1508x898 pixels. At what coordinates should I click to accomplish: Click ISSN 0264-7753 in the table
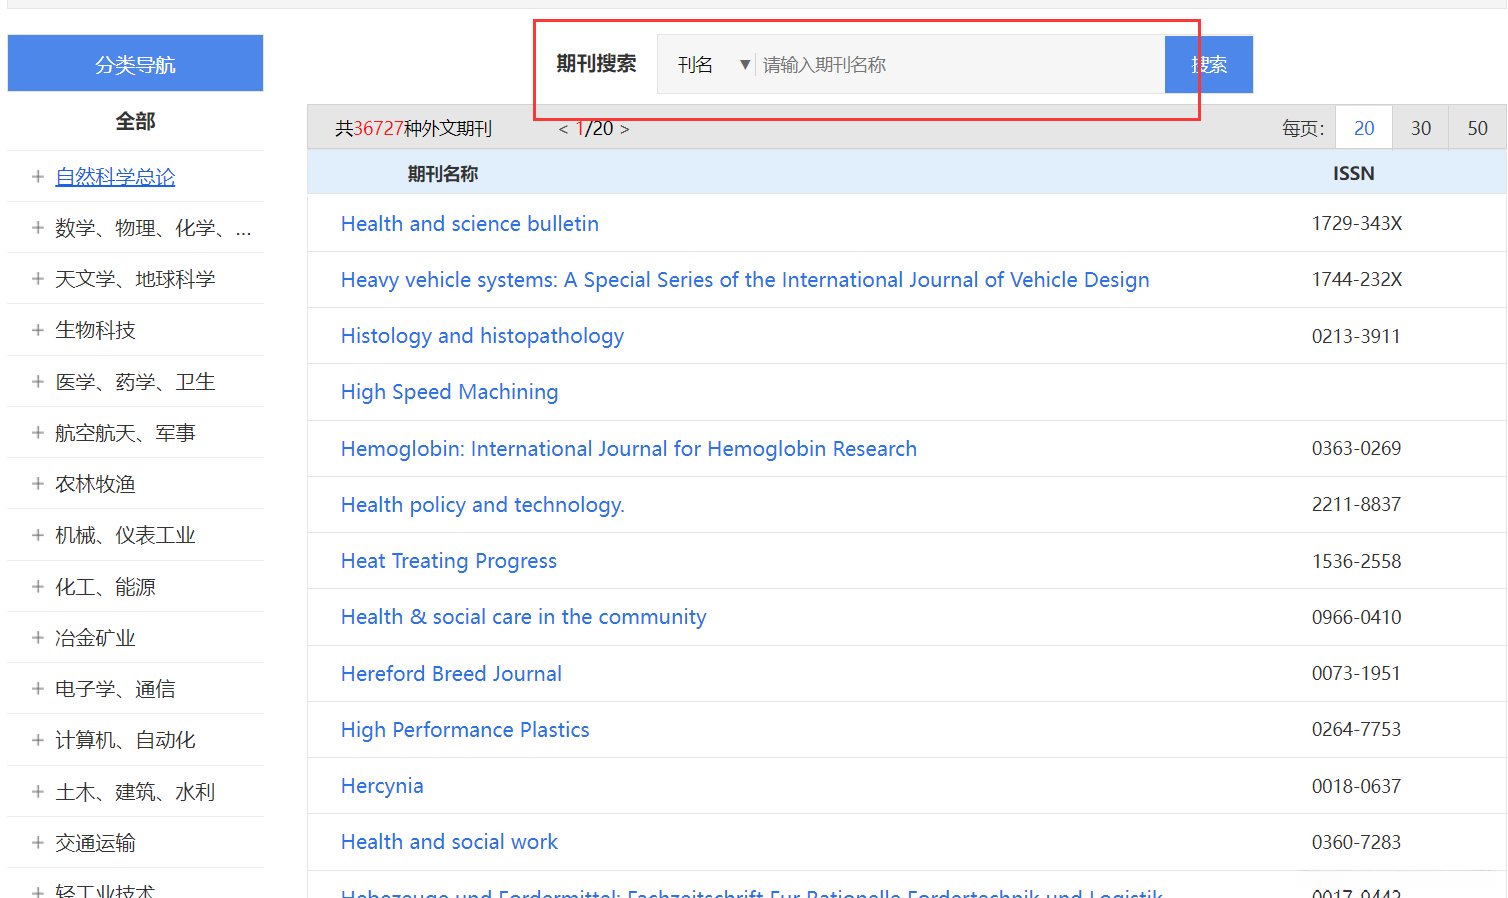click(1356, 730)
